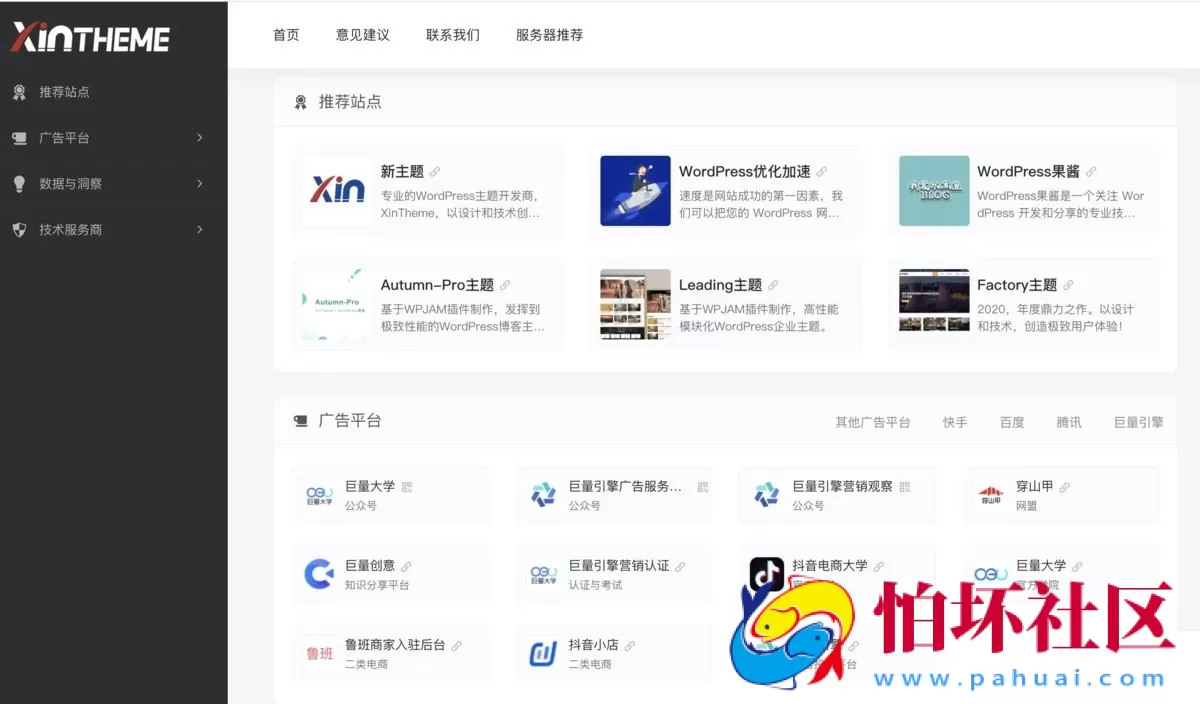
Task: Click the Autumn-Pro theme thumbnail
Action: point(335,303)
